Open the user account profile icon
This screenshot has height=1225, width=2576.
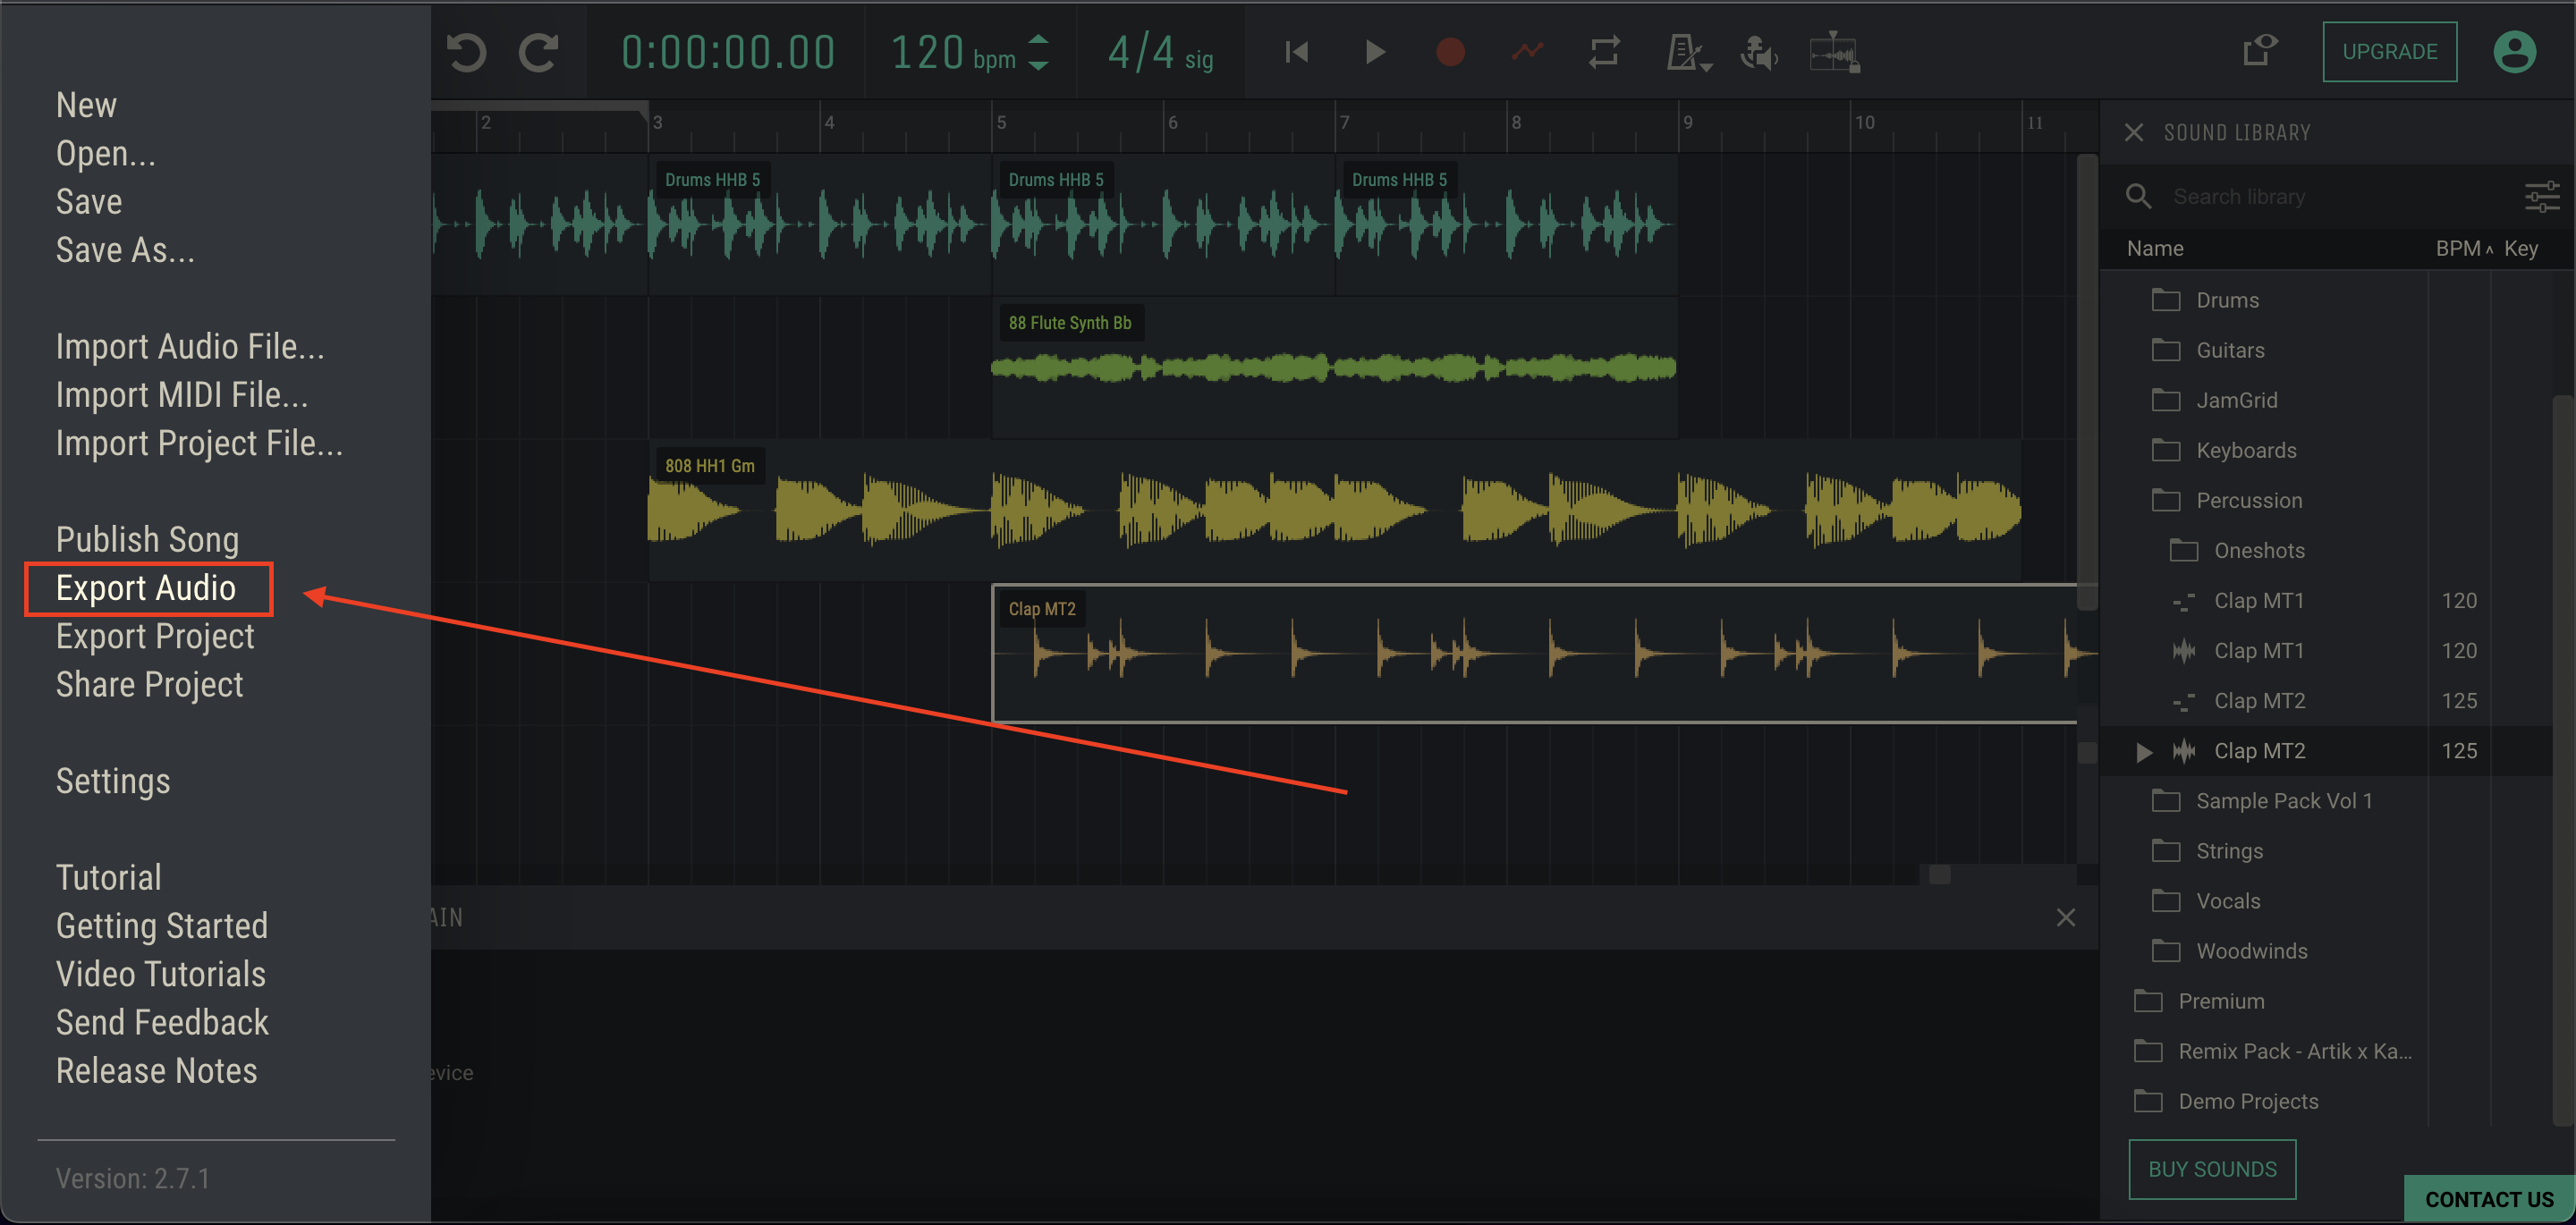pos(2514,51)
